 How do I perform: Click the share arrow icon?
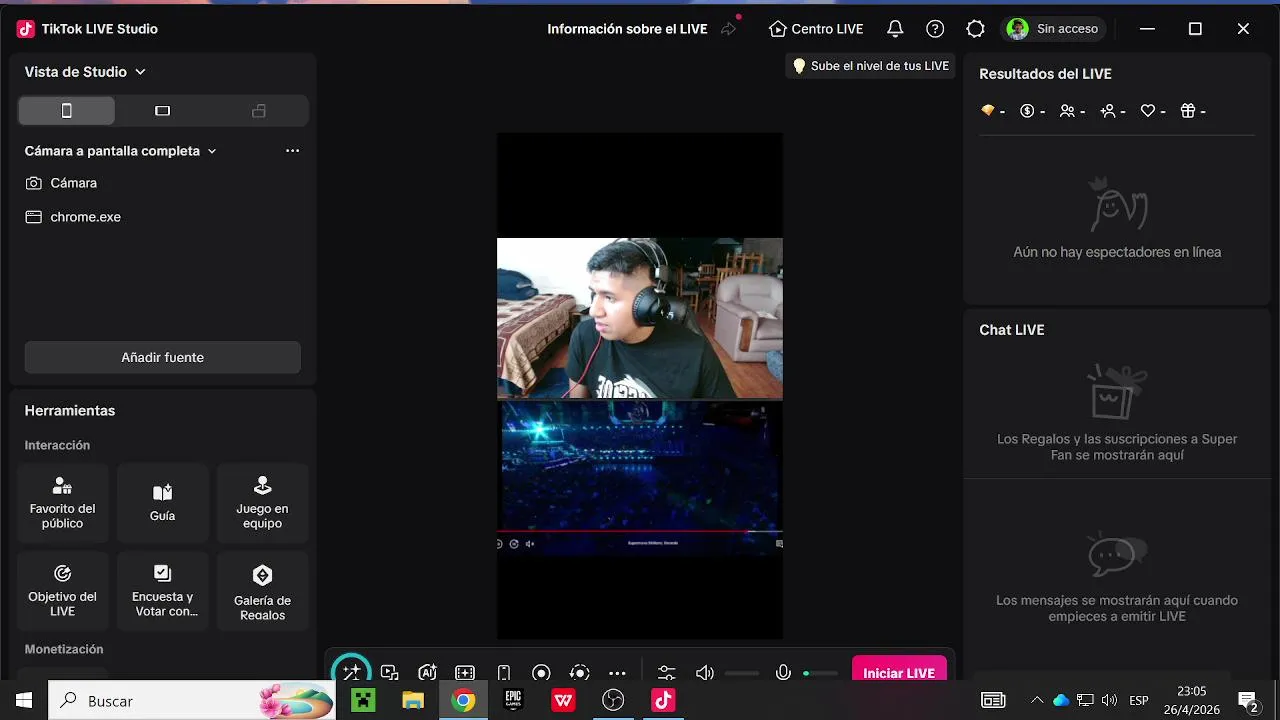[728, 29]
